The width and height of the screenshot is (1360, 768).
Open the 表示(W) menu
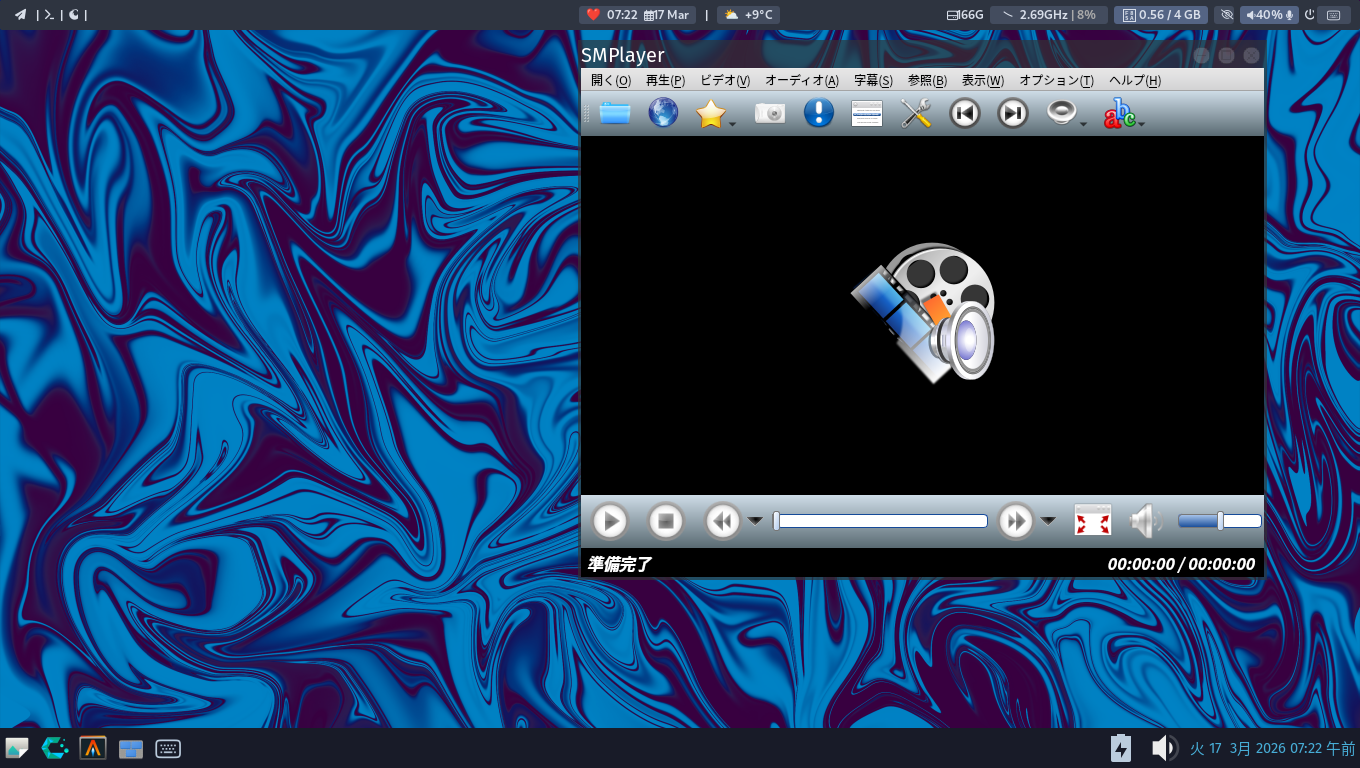tap(982, 80)
